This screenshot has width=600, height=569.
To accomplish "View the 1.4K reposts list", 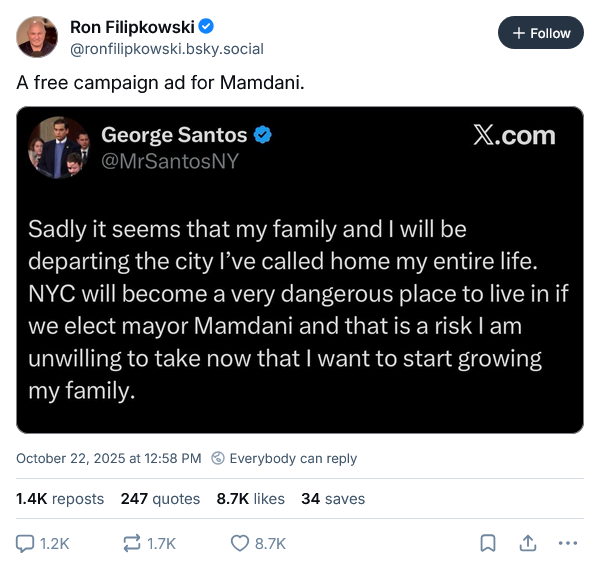I will pos(60,498).
